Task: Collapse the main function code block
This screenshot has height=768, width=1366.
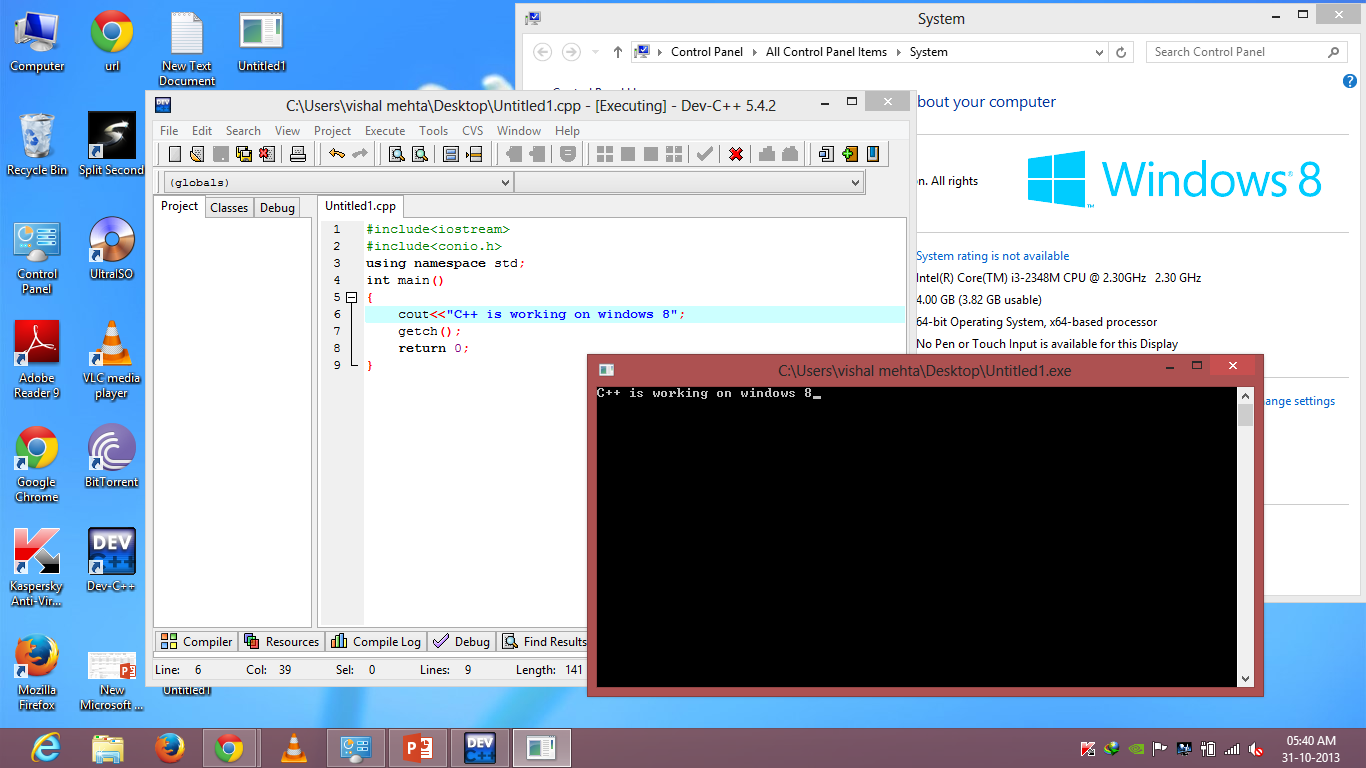Action: pyautogui.click(x=352, y=297)
